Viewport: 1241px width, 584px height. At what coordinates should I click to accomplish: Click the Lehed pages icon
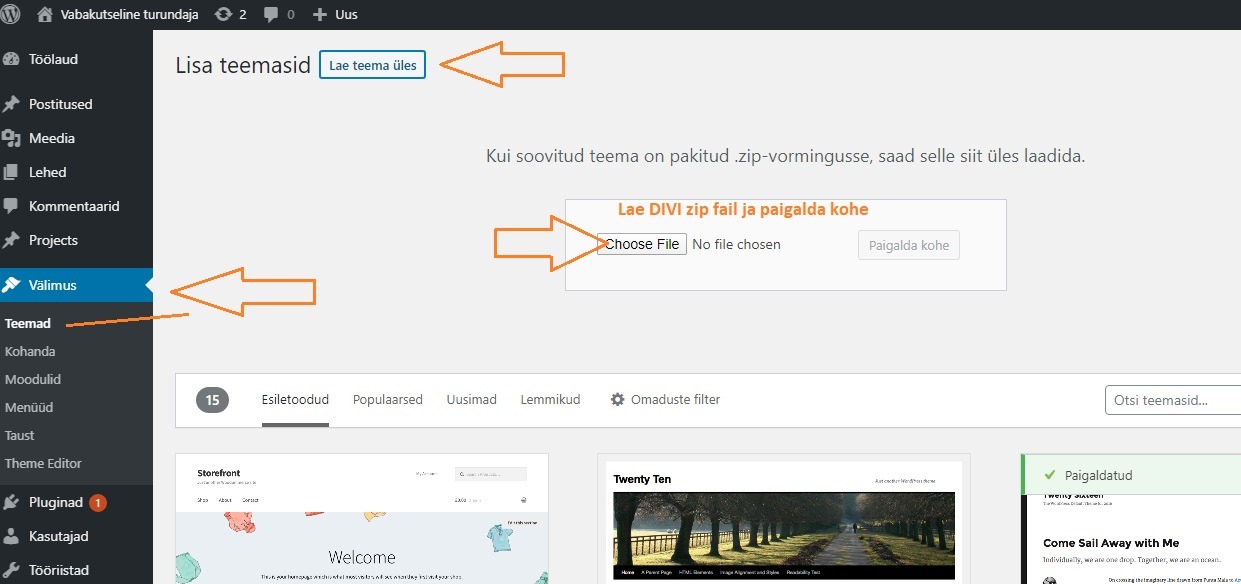tap(12, 172)
